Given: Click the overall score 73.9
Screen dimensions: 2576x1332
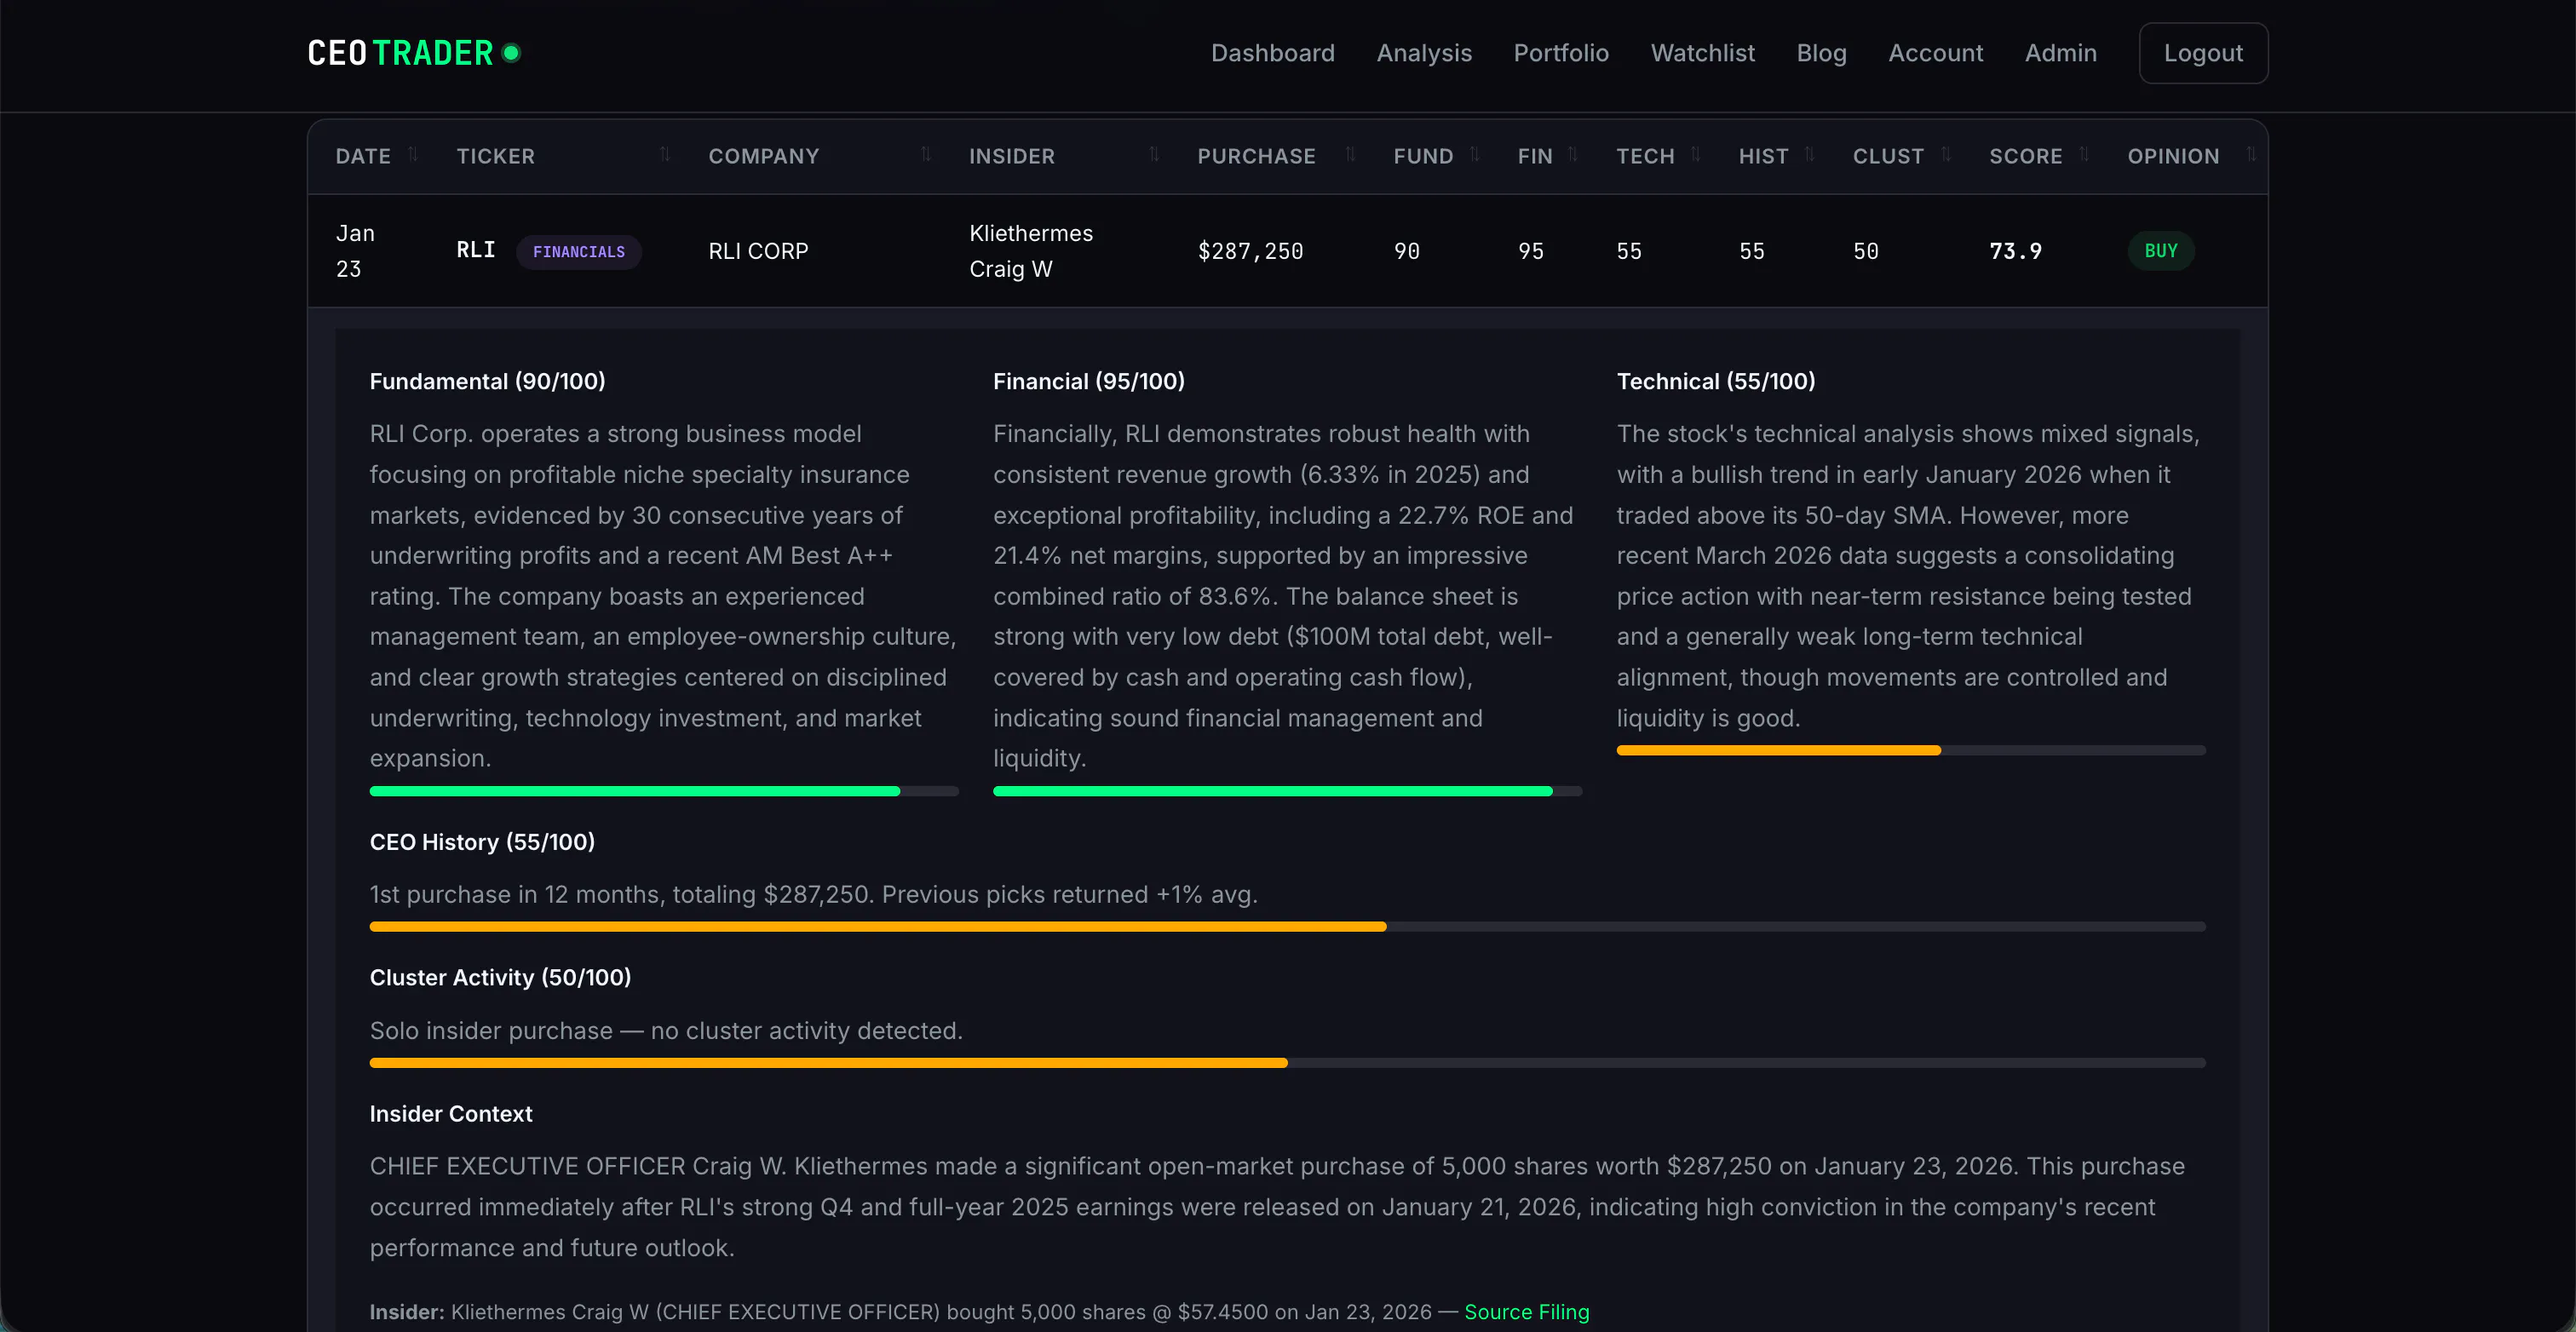Looking at the screenshot, I should 2015,251.
